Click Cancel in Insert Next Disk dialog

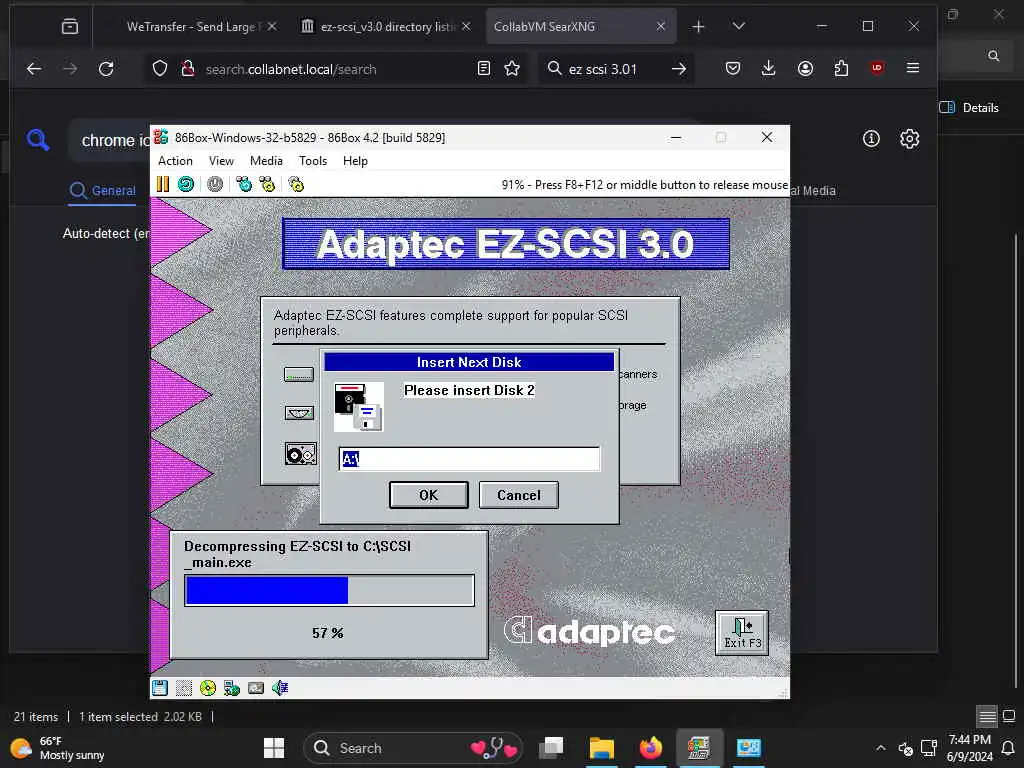point(519,495)
